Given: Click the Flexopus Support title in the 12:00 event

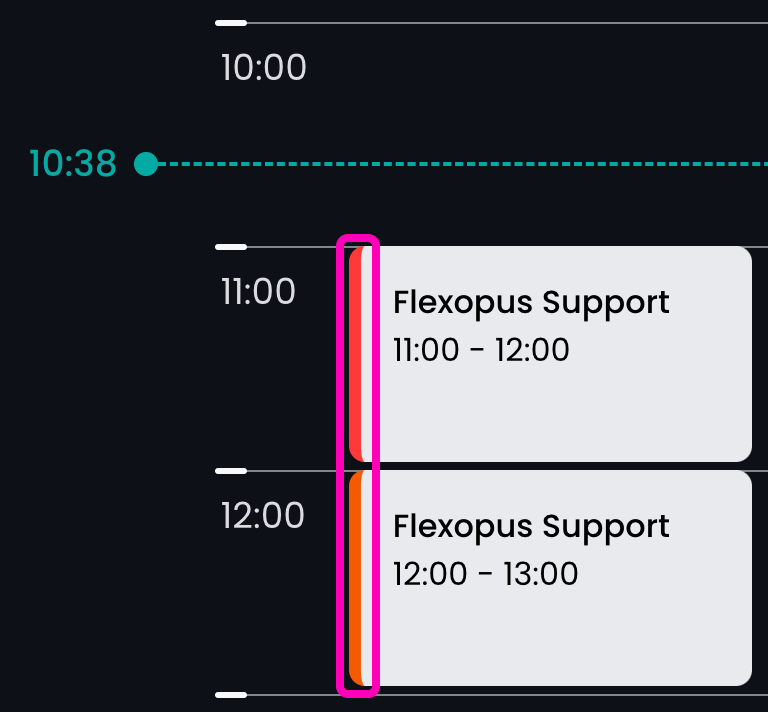Looking at the screenshot, I should pyautogui.click(x=531, y=526).
